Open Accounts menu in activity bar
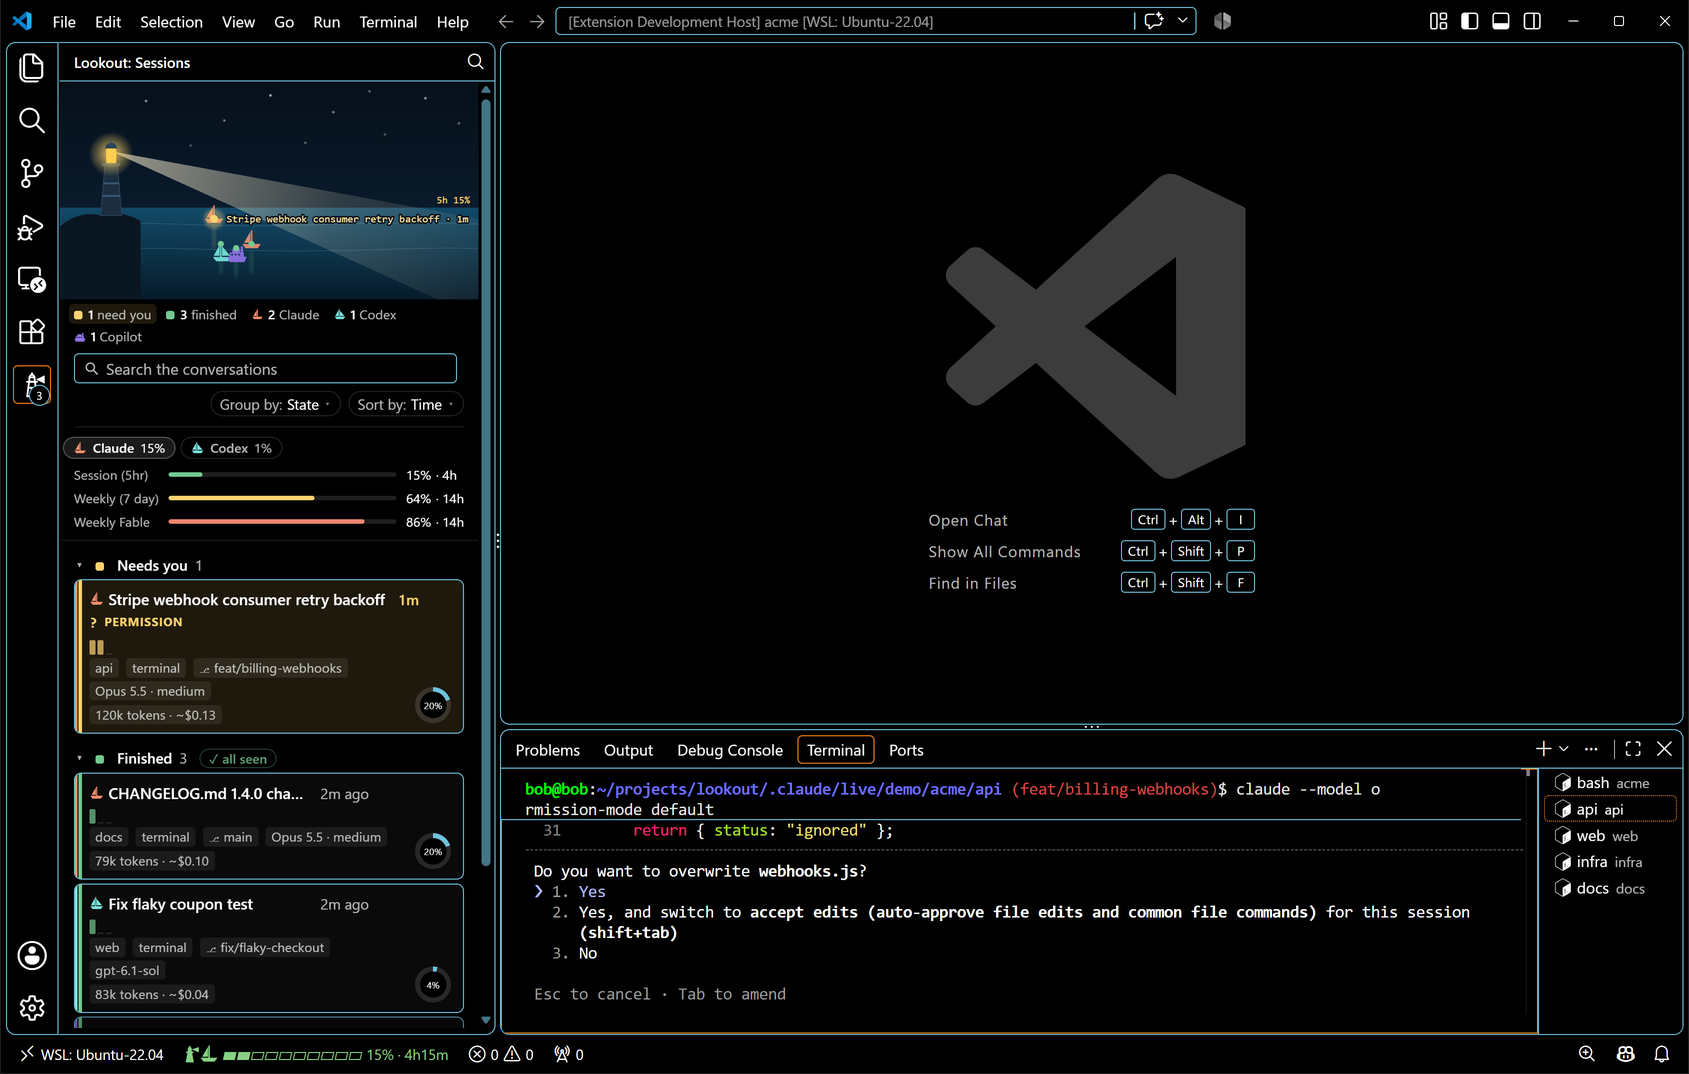Image resolution: width=1689 pixels, height=1074 pixels. [x=32, y=956]
